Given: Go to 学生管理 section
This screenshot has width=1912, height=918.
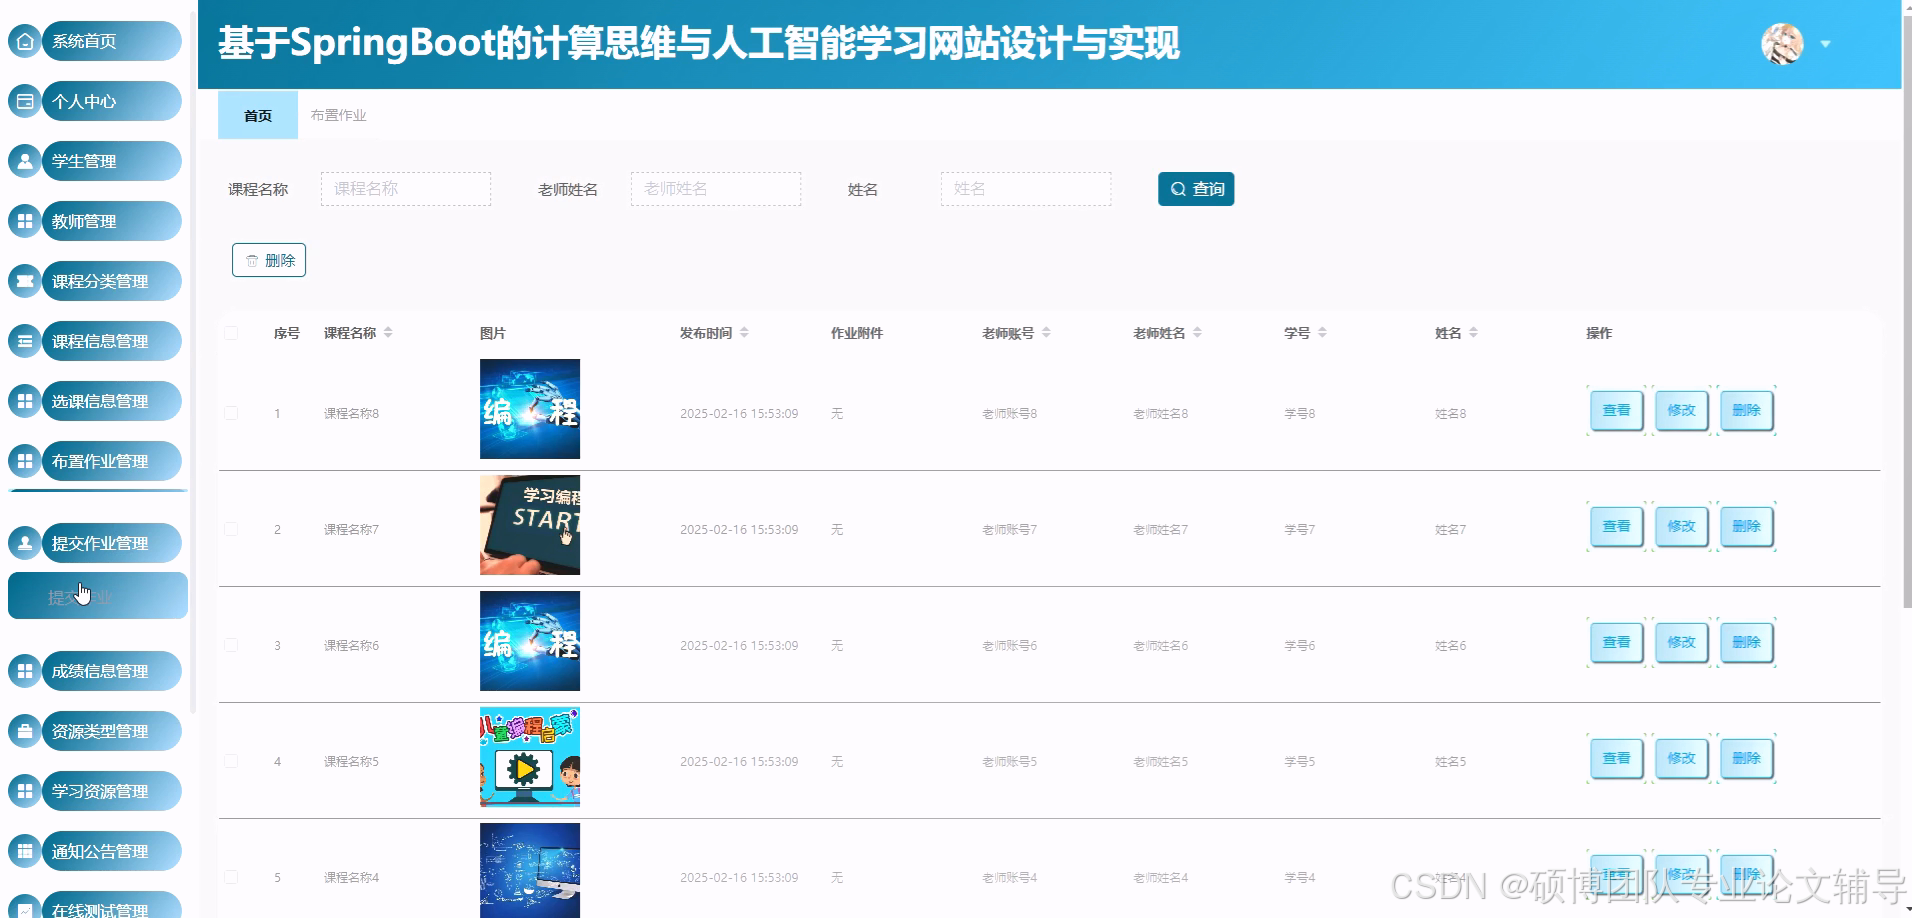Looking at the screenshot, I should [111, 161].
